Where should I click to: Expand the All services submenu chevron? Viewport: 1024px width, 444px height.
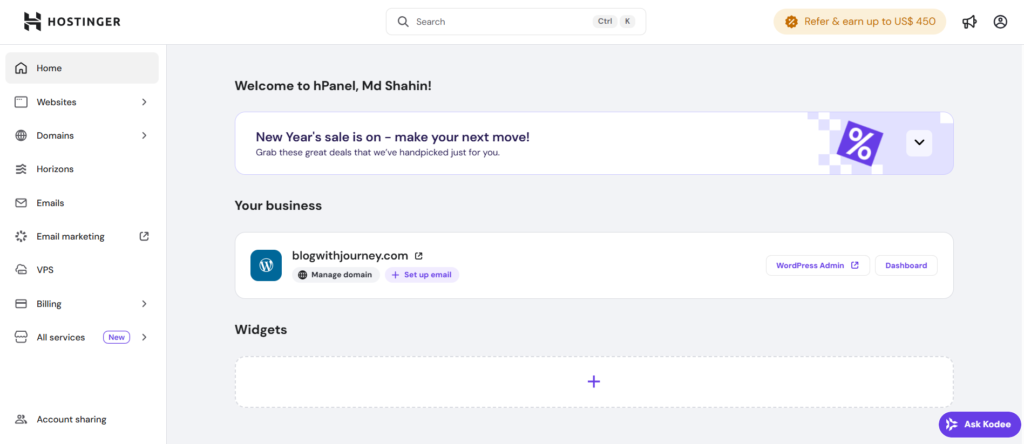tap(144, 338)
